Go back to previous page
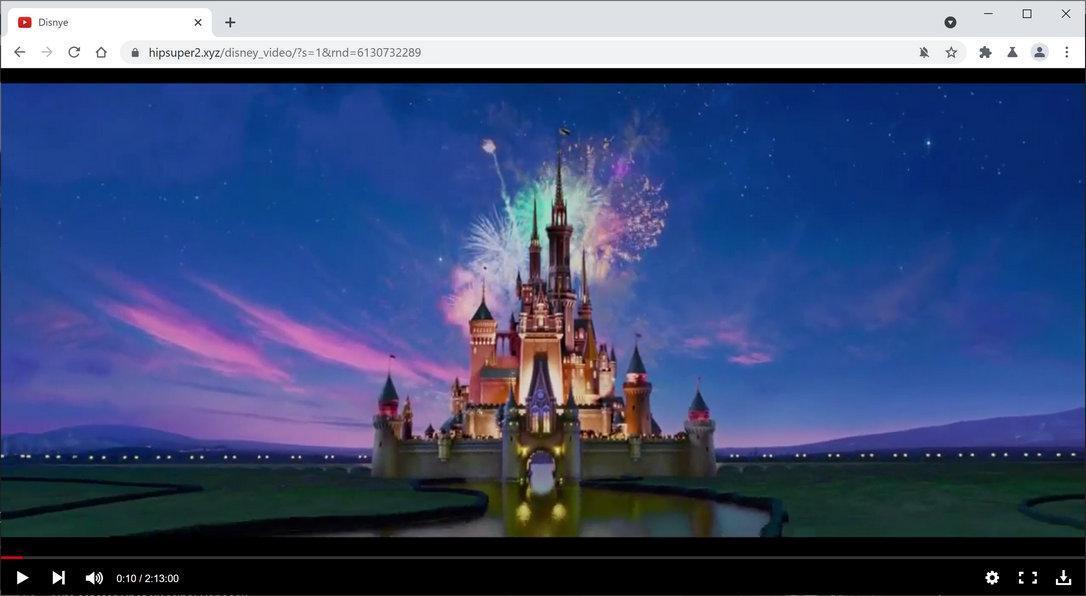 19,52
